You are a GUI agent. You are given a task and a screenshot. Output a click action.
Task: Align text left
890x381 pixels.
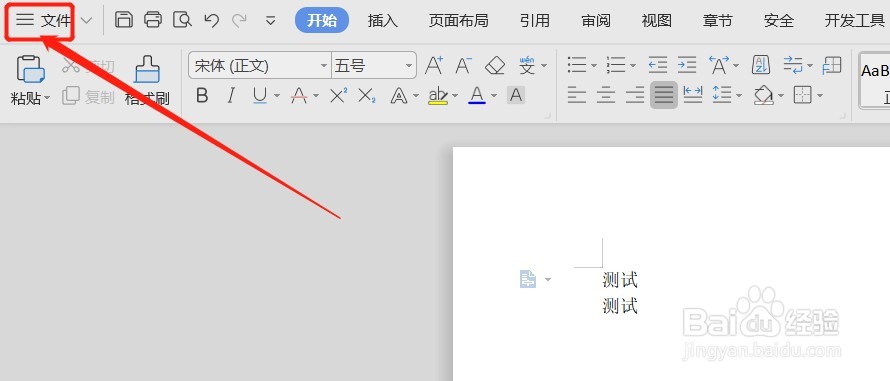[577, 94]
